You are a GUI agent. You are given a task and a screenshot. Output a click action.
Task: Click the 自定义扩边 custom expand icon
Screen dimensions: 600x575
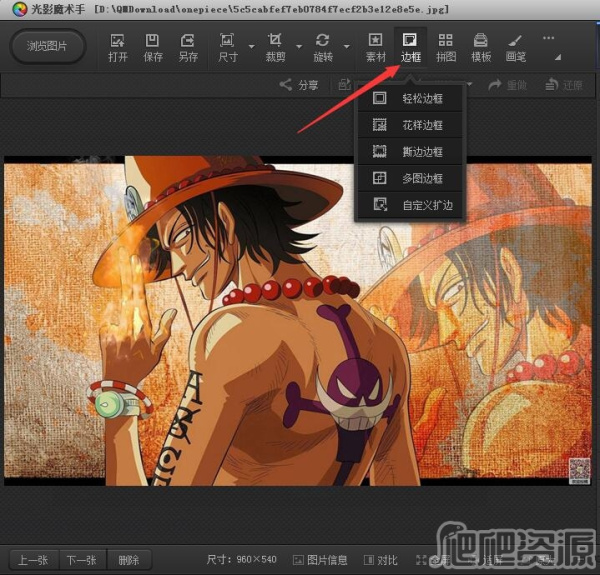pos(380,204)
